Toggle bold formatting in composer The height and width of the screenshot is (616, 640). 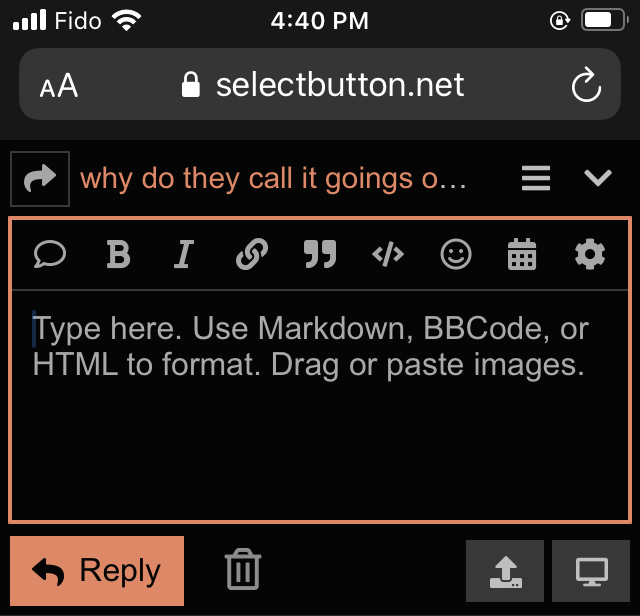[118, 256]
